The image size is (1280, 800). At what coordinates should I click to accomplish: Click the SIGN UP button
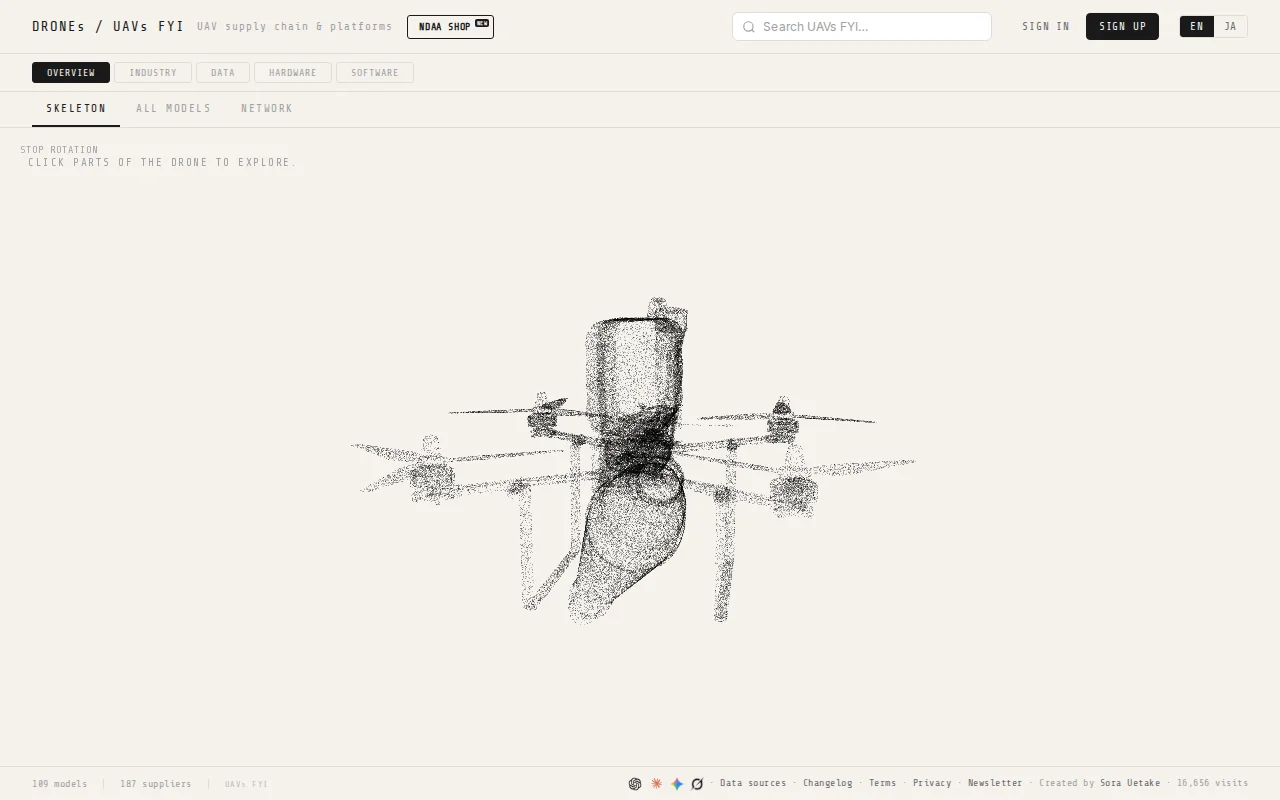(x=1122, y=27)
